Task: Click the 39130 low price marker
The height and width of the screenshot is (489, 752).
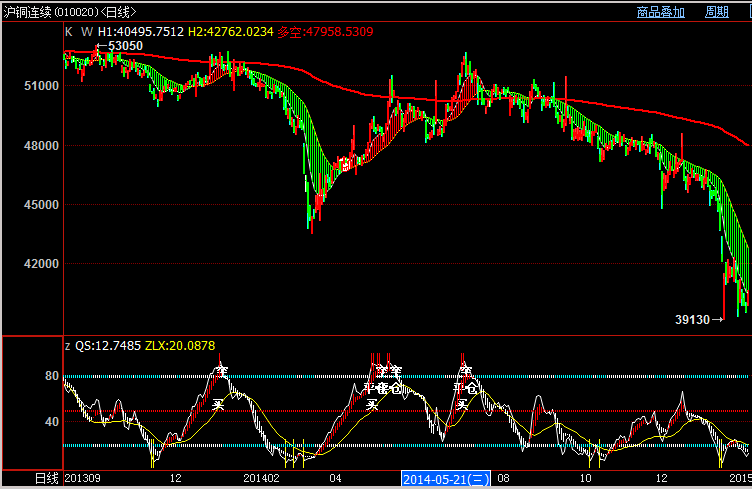Action: click(699, 320)
